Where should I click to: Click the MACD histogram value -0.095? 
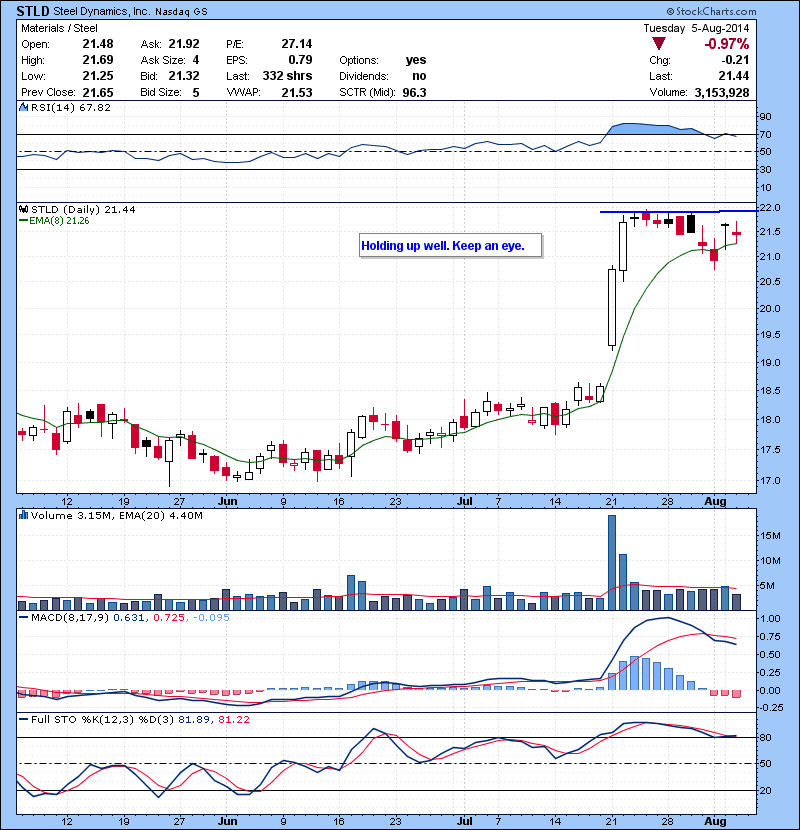point(211,617)
